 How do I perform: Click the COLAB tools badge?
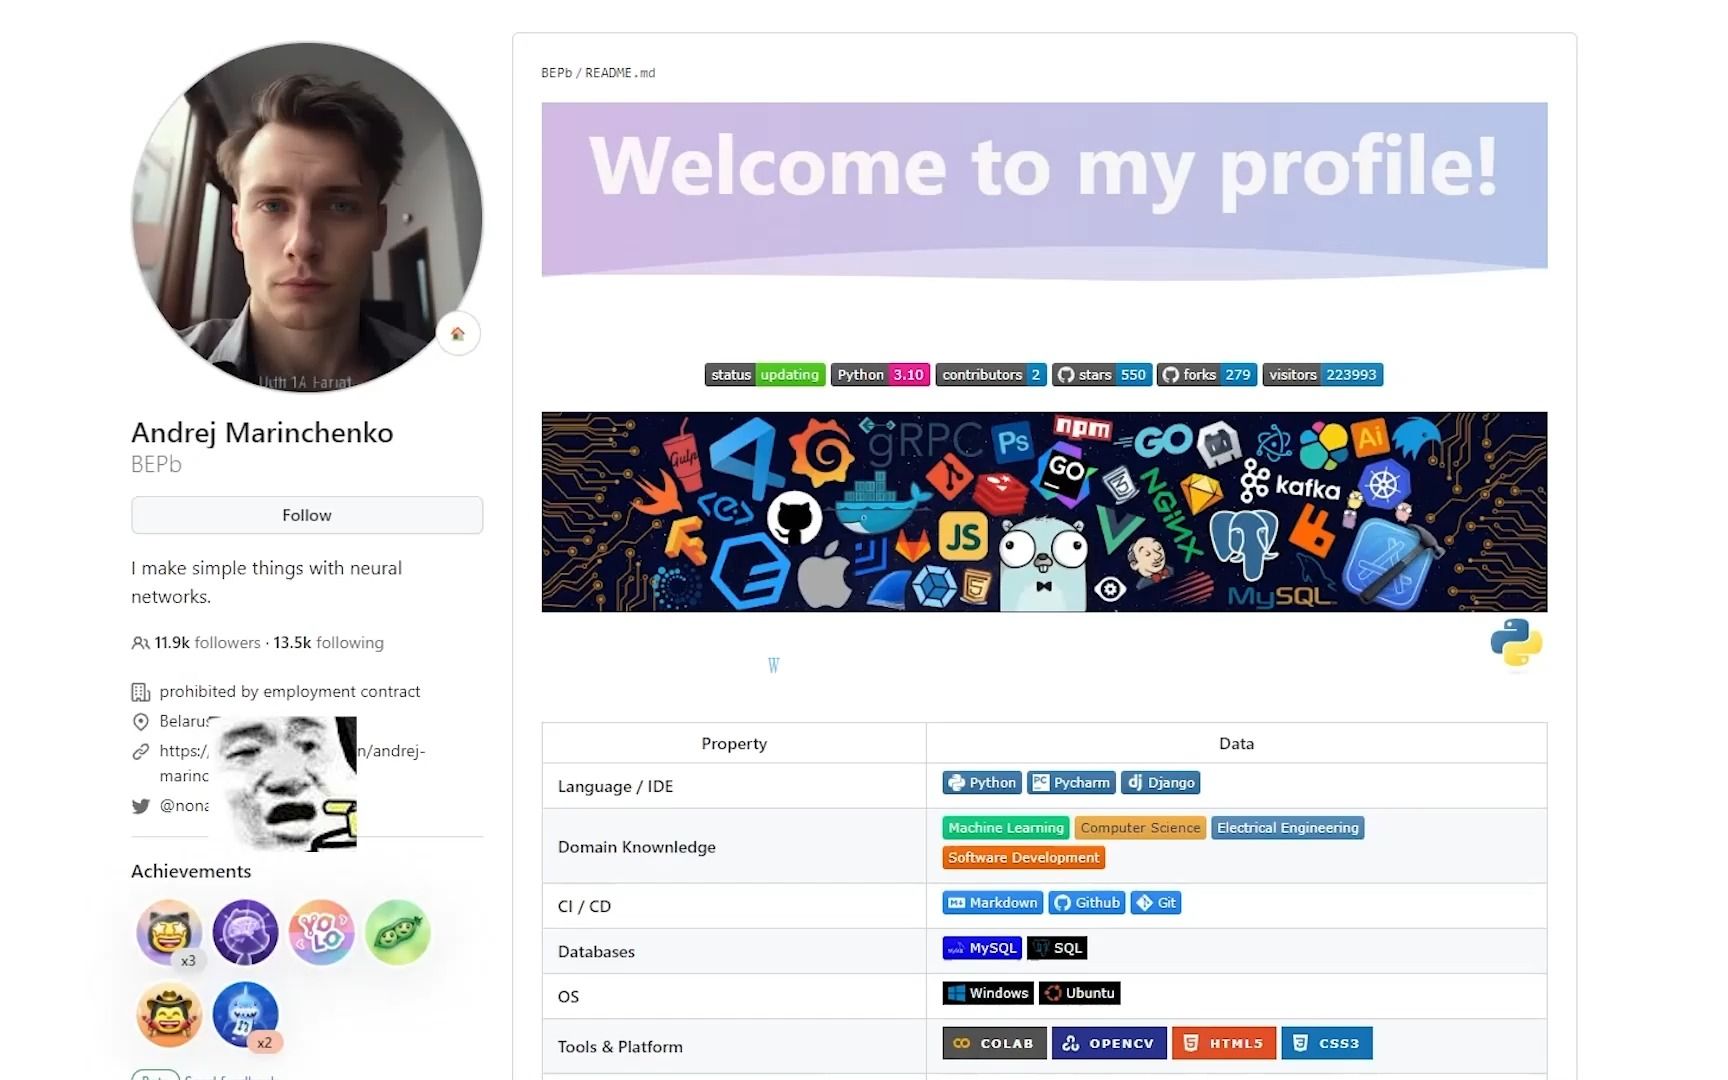(x=995, y=1043)
